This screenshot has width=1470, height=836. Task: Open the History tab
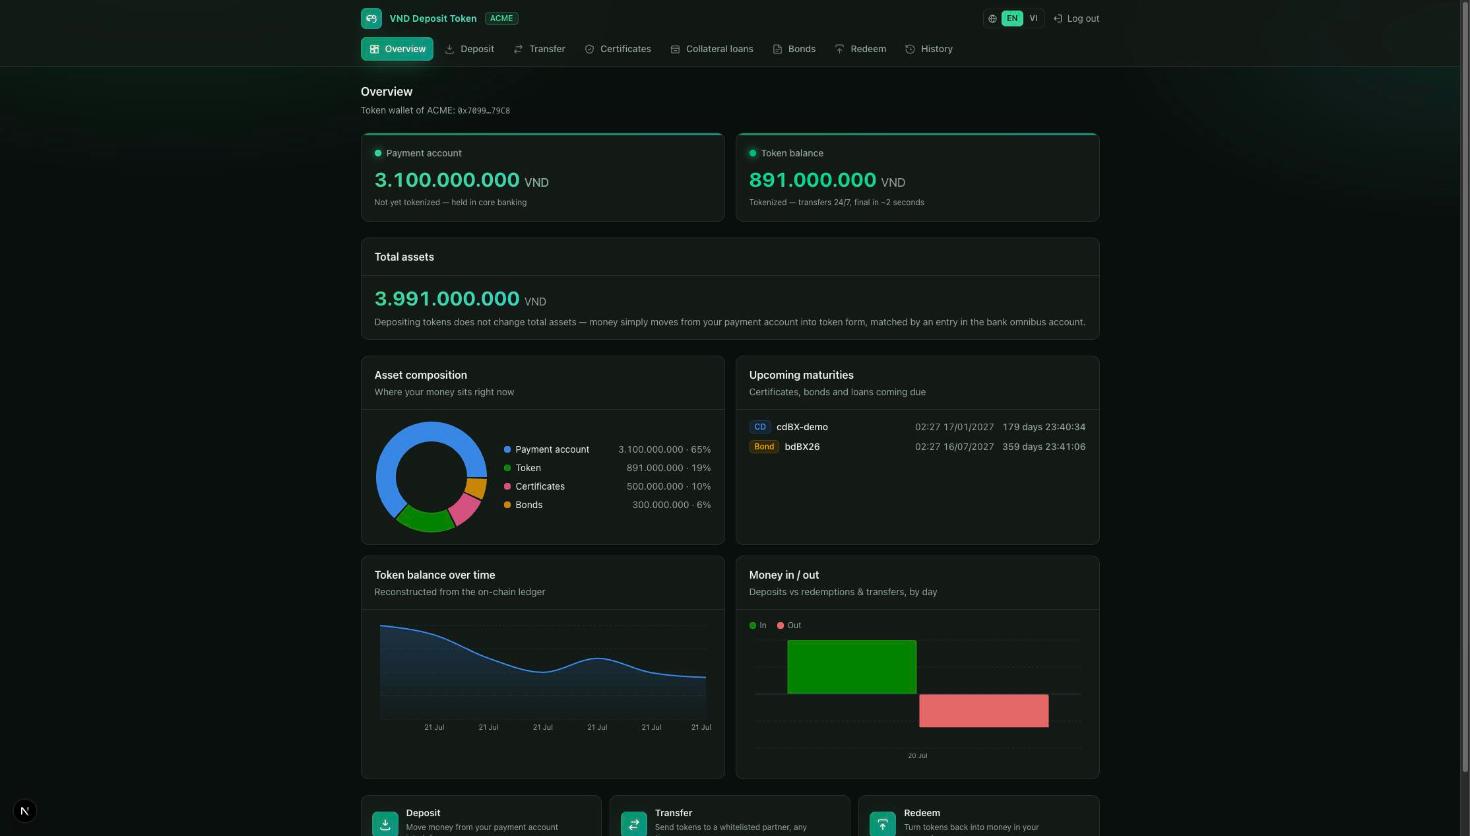point(929,49)
